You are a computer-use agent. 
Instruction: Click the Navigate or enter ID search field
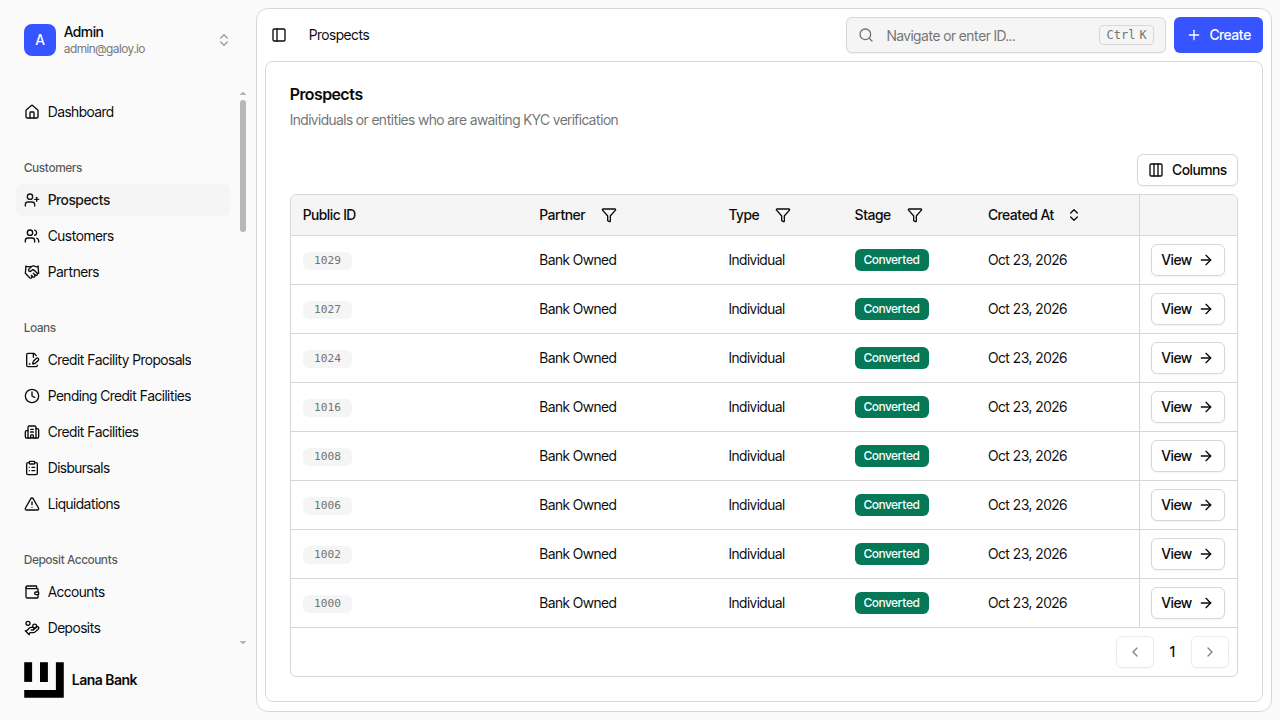tap(1005, 35)
